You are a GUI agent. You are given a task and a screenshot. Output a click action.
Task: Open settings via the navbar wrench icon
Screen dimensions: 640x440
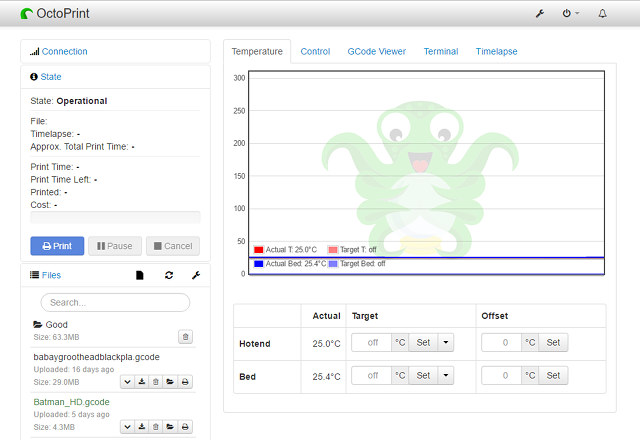pos(540,13)
